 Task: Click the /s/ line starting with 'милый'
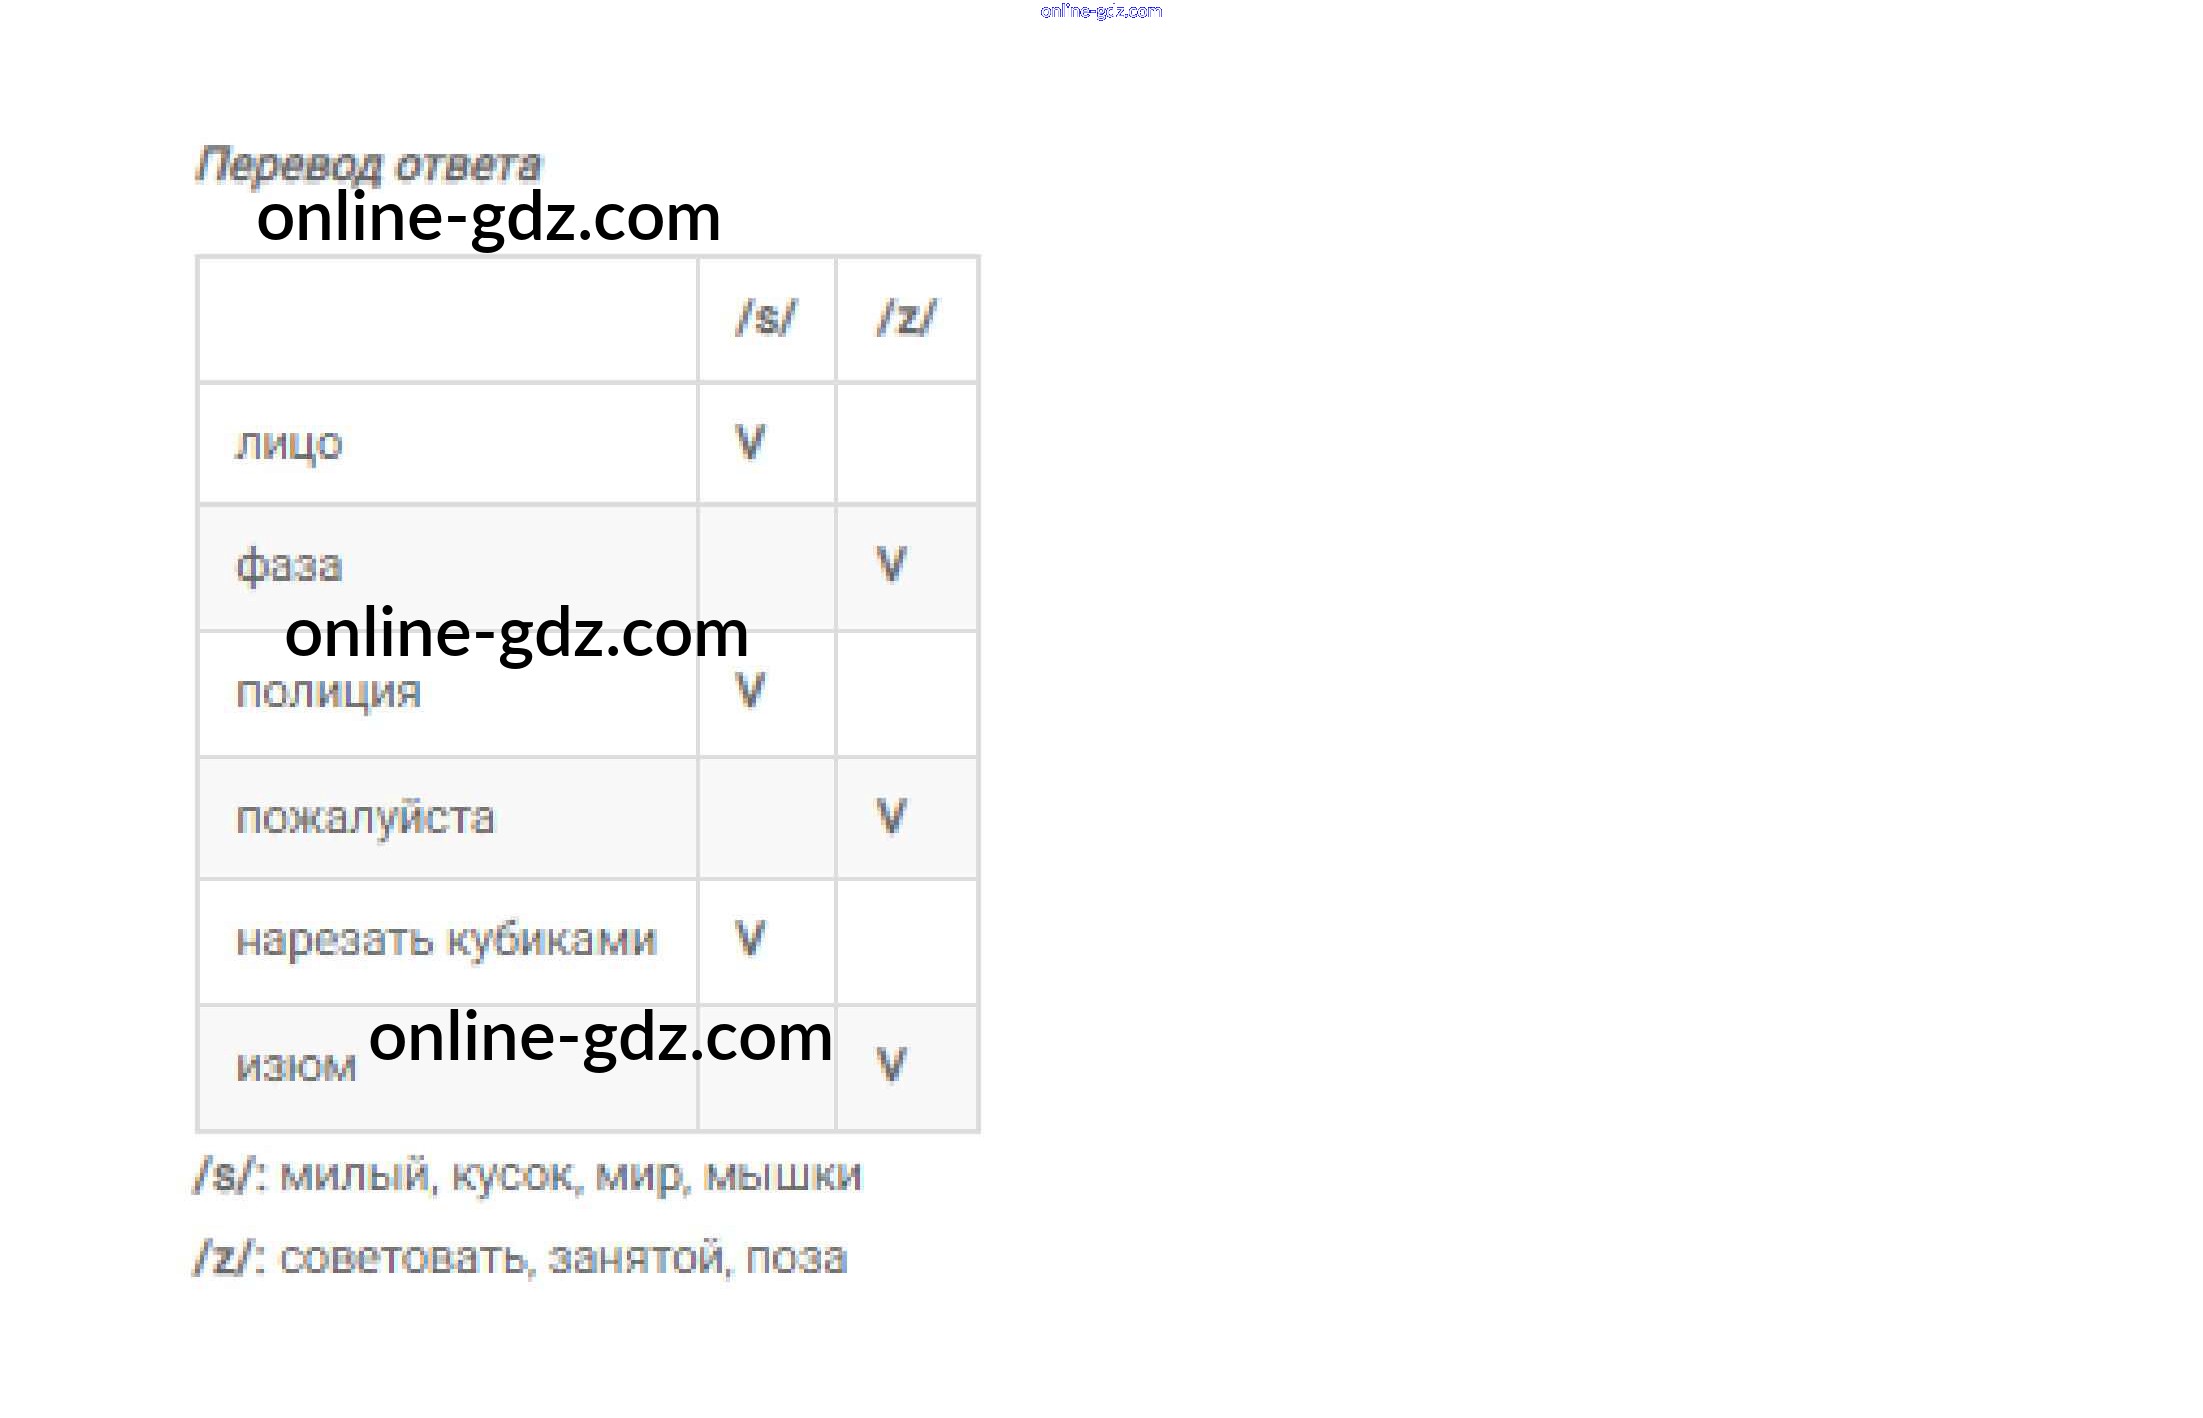pyautogui.click(x=528, y=1176)
